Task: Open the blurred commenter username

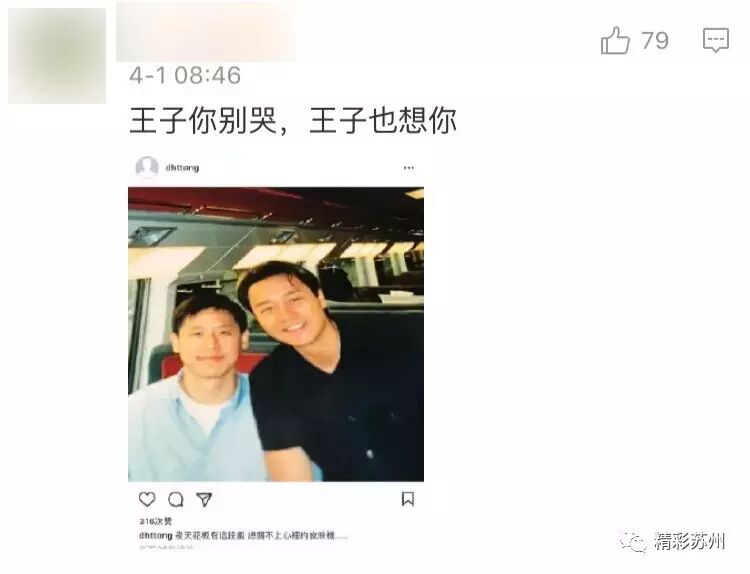Action: click(x=206, y=32)
